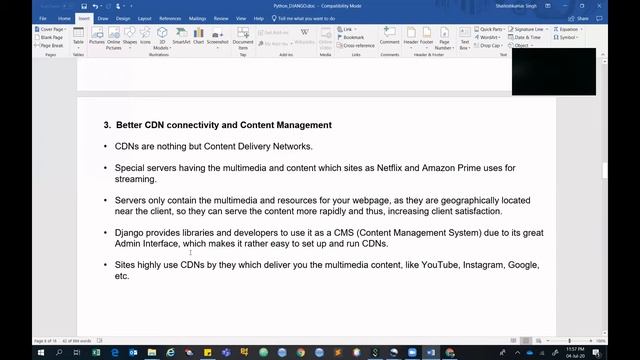
Task: Open the comments pane icon beside Share
Action: [599, 18]
